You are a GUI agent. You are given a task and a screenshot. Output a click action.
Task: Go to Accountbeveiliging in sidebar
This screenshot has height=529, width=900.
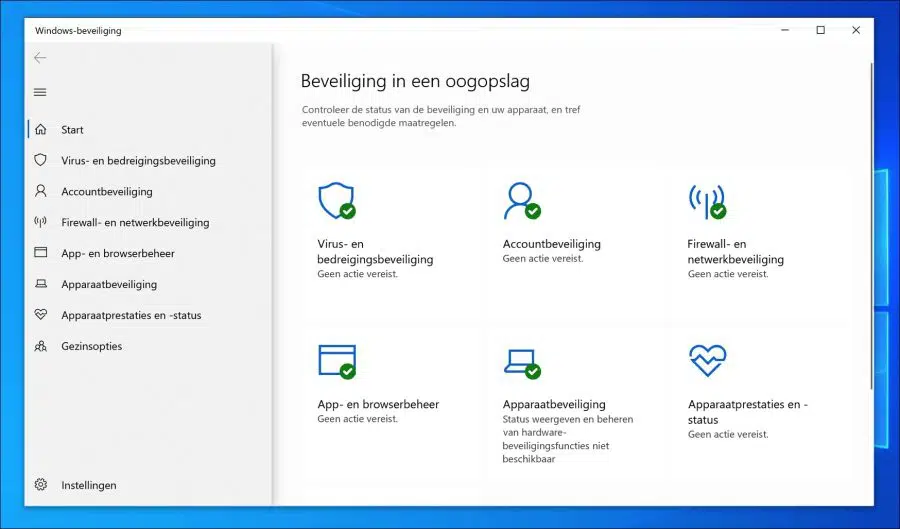(x=107, y=192)
